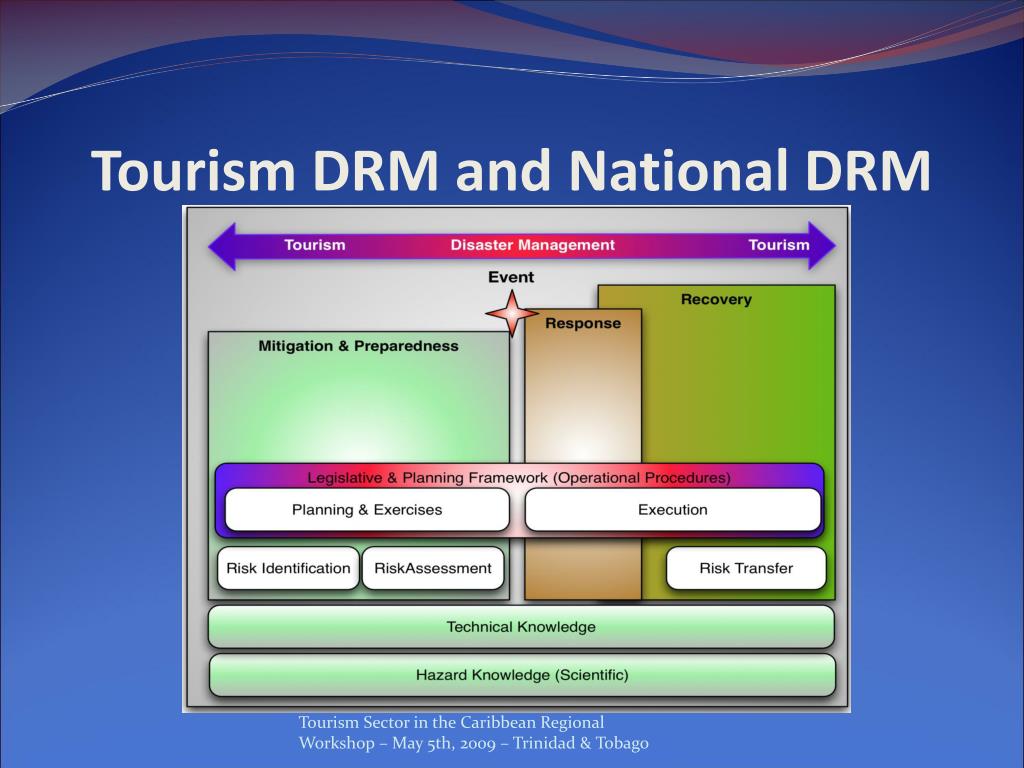
Task: Click the left arrowhead of the purple banner
Action: point(223,246)
